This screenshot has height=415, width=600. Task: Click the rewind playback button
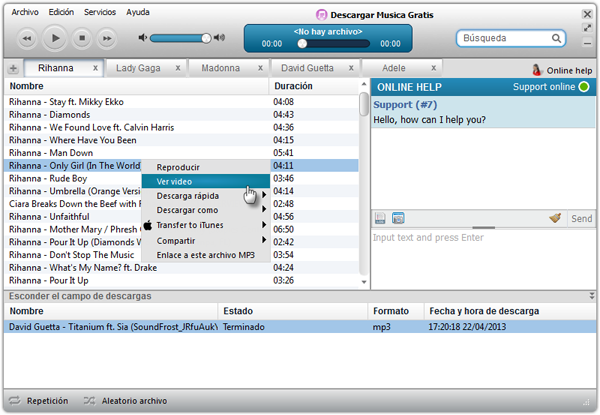pos(27,38)
